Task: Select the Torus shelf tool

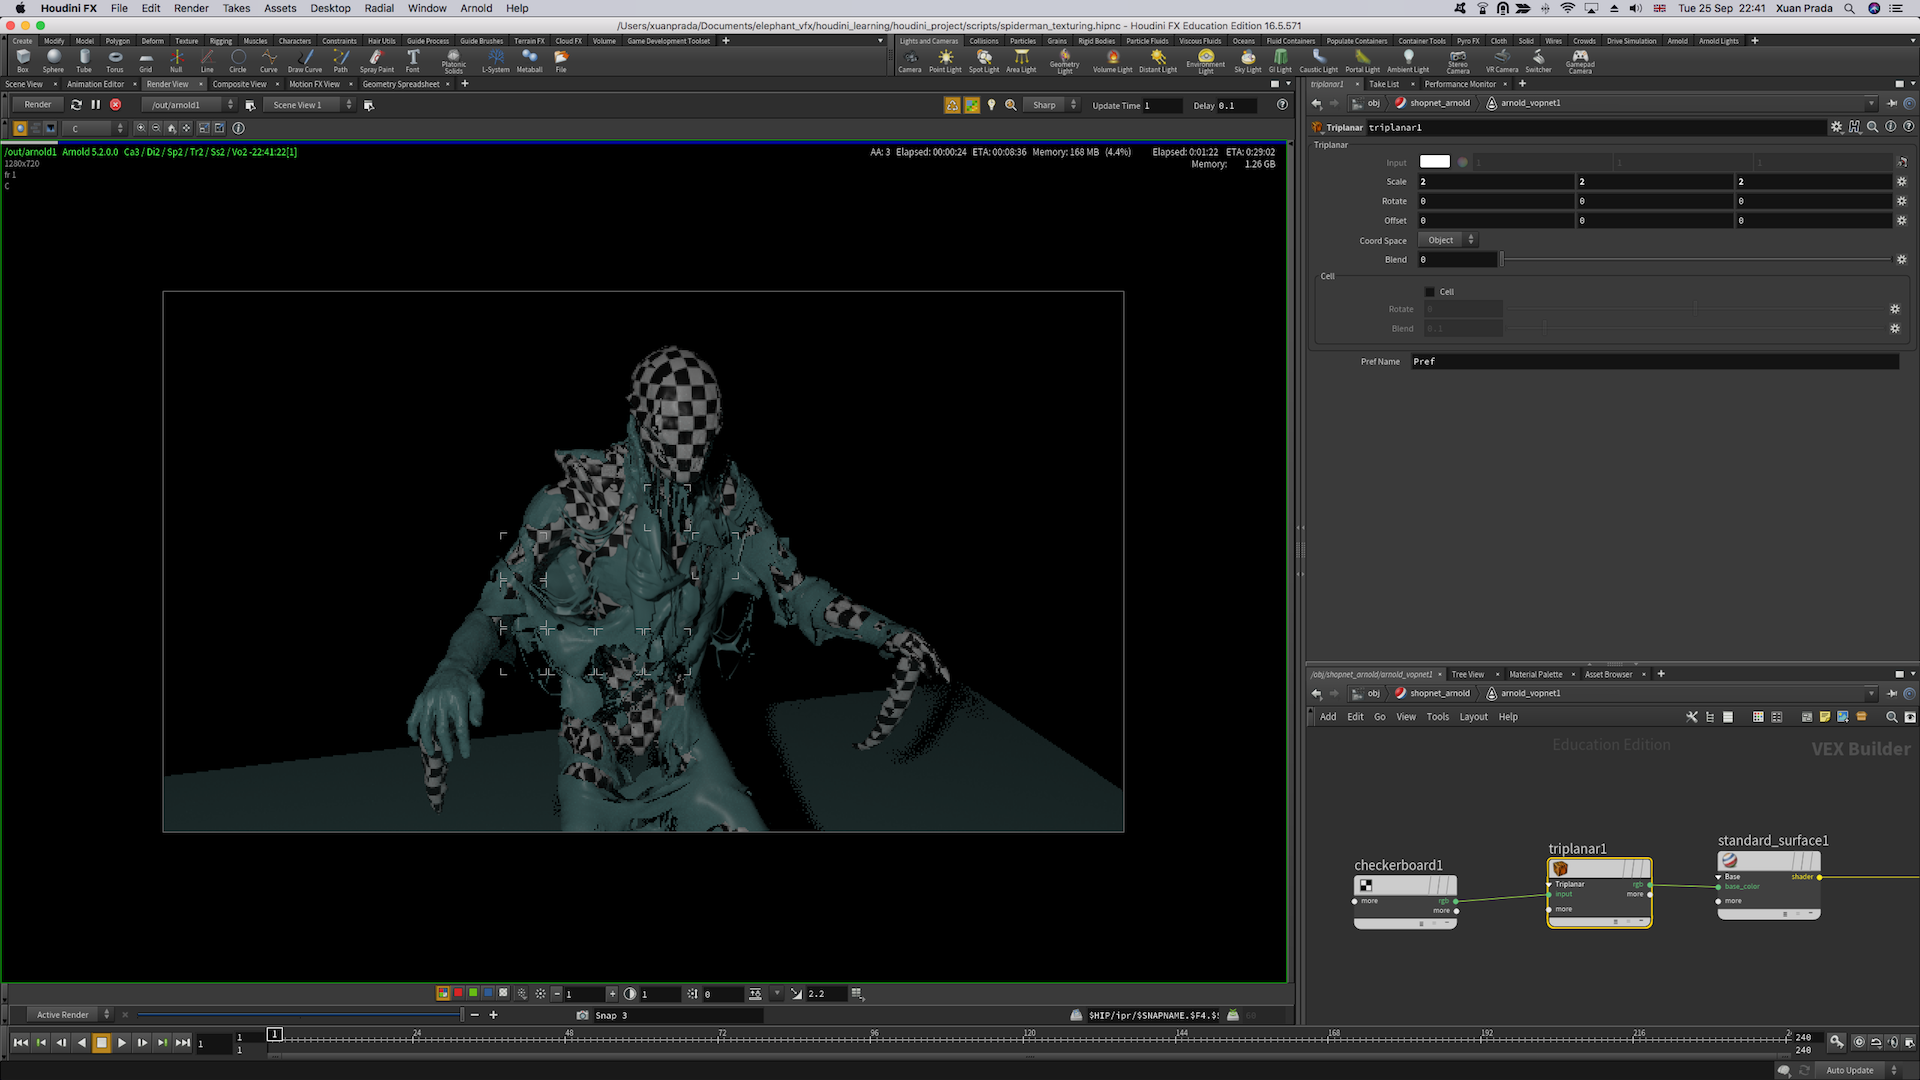Action: [x=115, y=61]
